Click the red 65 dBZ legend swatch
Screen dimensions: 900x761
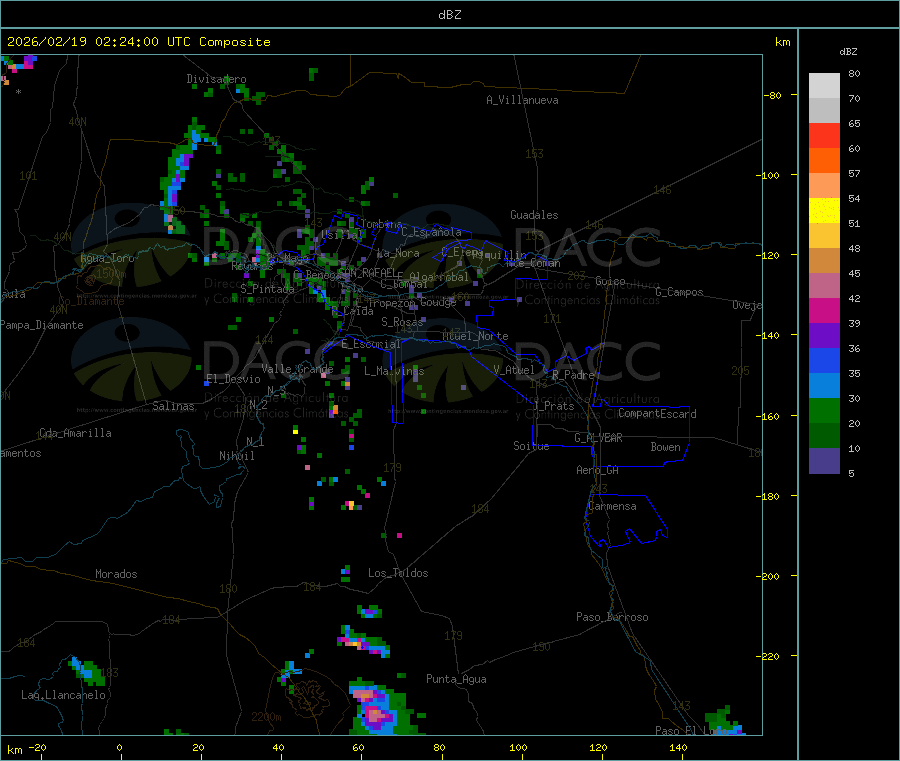(x=824, y=135)
